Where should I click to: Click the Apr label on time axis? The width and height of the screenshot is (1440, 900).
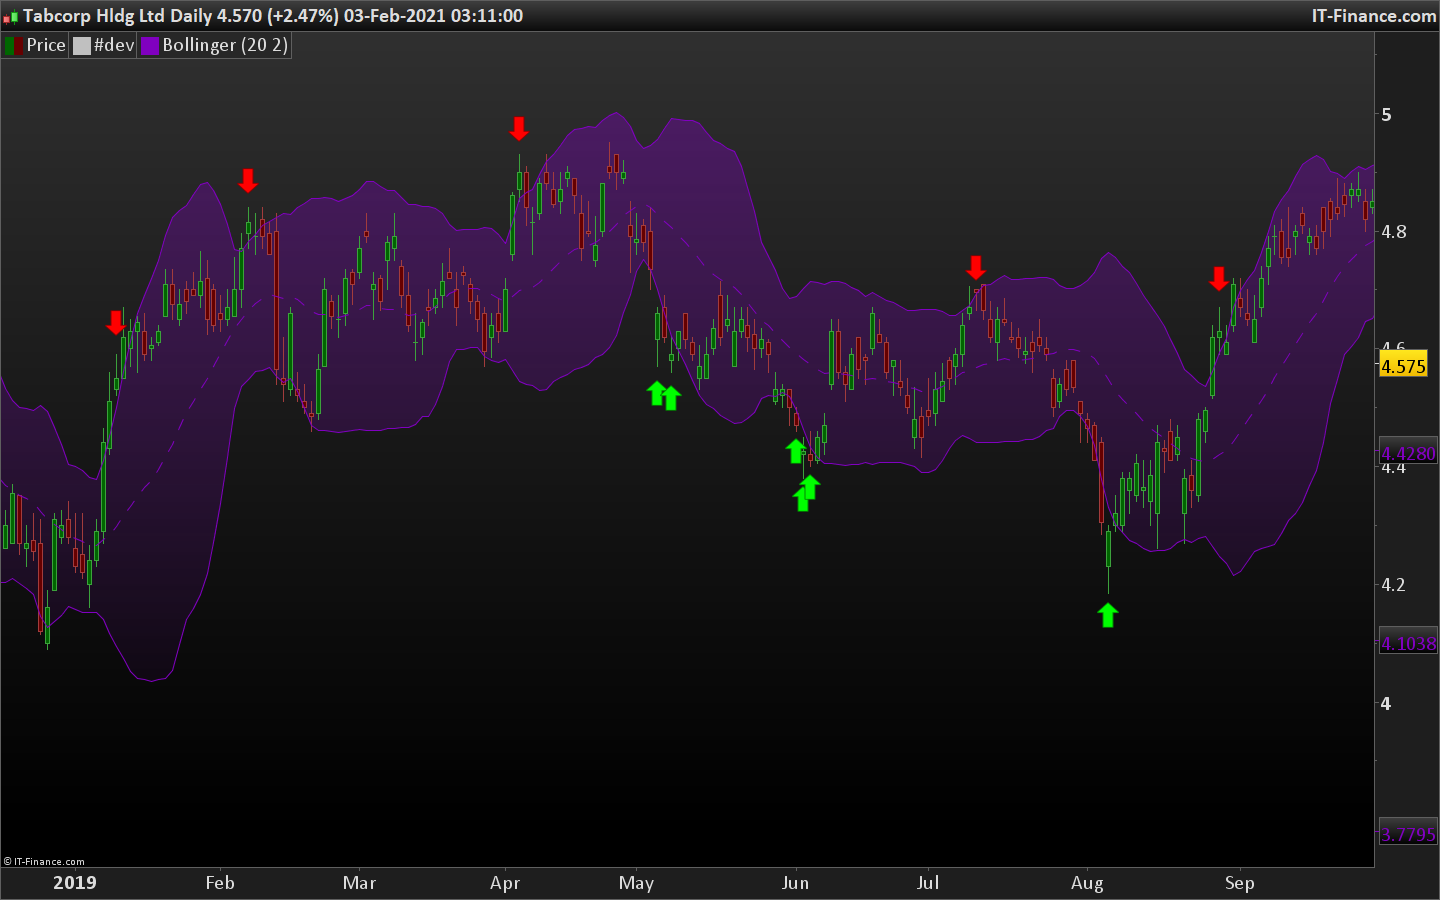coord(505,883)
